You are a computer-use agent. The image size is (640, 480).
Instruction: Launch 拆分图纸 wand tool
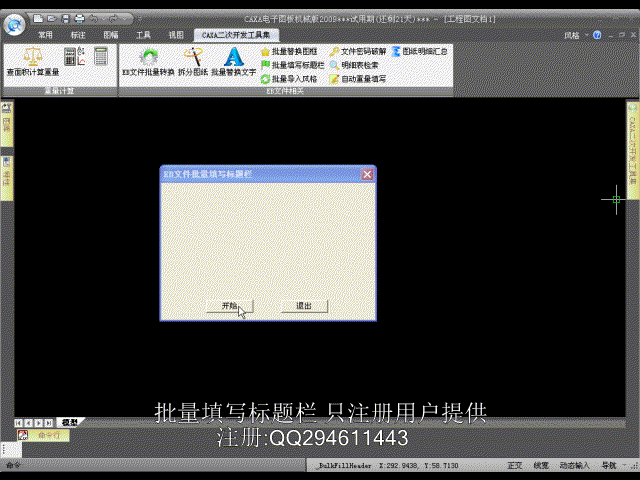[193, 62]
